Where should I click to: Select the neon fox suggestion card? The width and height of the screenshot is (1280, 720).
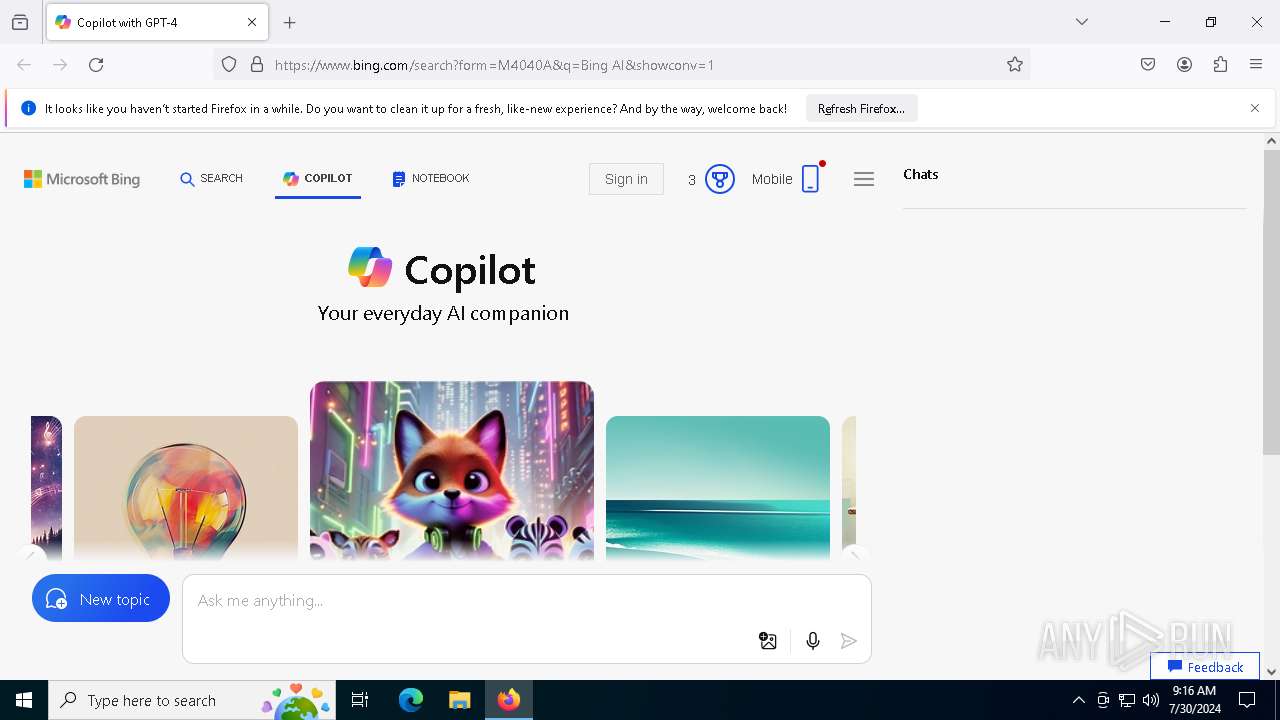click(x=452, y=470)
